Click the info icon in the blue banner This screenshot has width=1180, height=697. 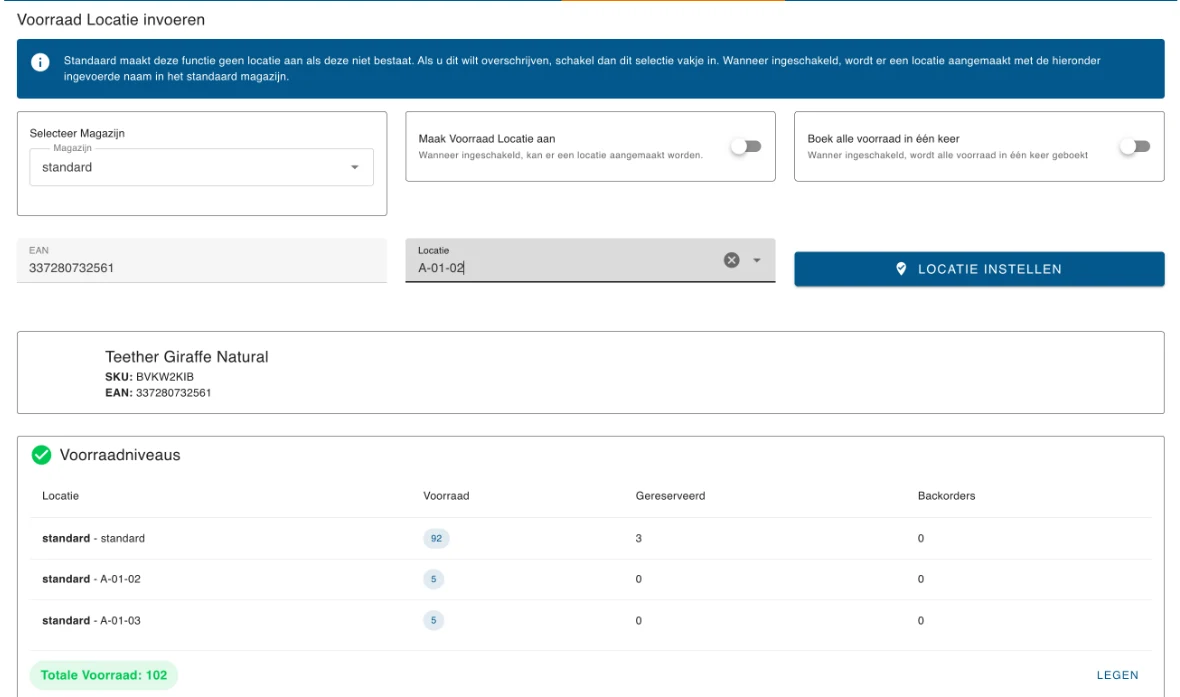pyautogui.click(x=40, y=62)
